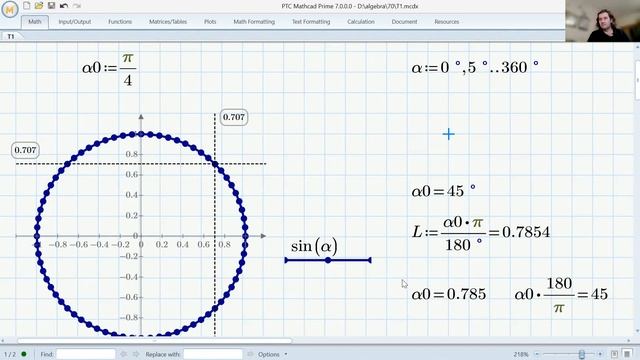
Task: Open the Text Formatting ribbon tab
Action: pyautogui.click(x=311, y=22)
